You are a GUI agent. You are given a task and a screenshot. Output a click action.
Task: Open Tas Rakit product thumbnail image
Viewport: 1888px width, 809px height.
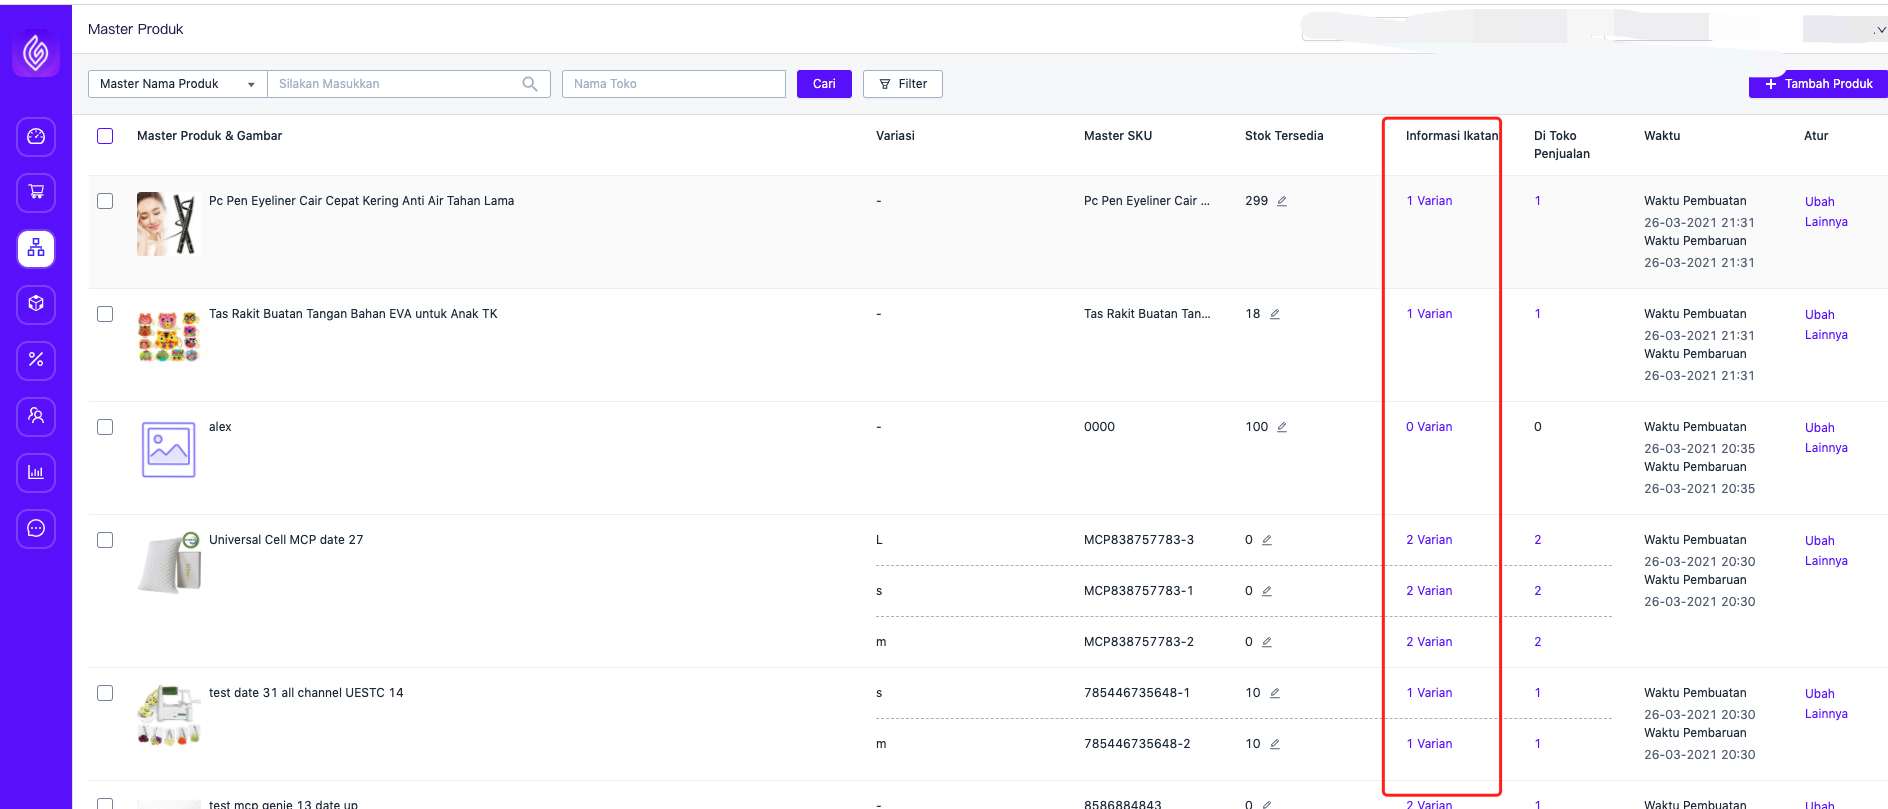click(x=169, y=337)
